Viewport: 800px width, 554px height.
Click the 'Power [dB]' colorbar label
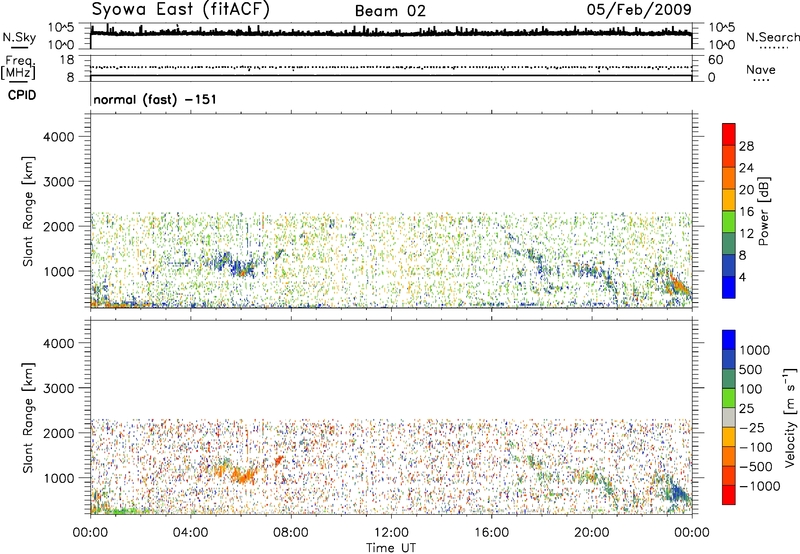(x=764, y=211)
